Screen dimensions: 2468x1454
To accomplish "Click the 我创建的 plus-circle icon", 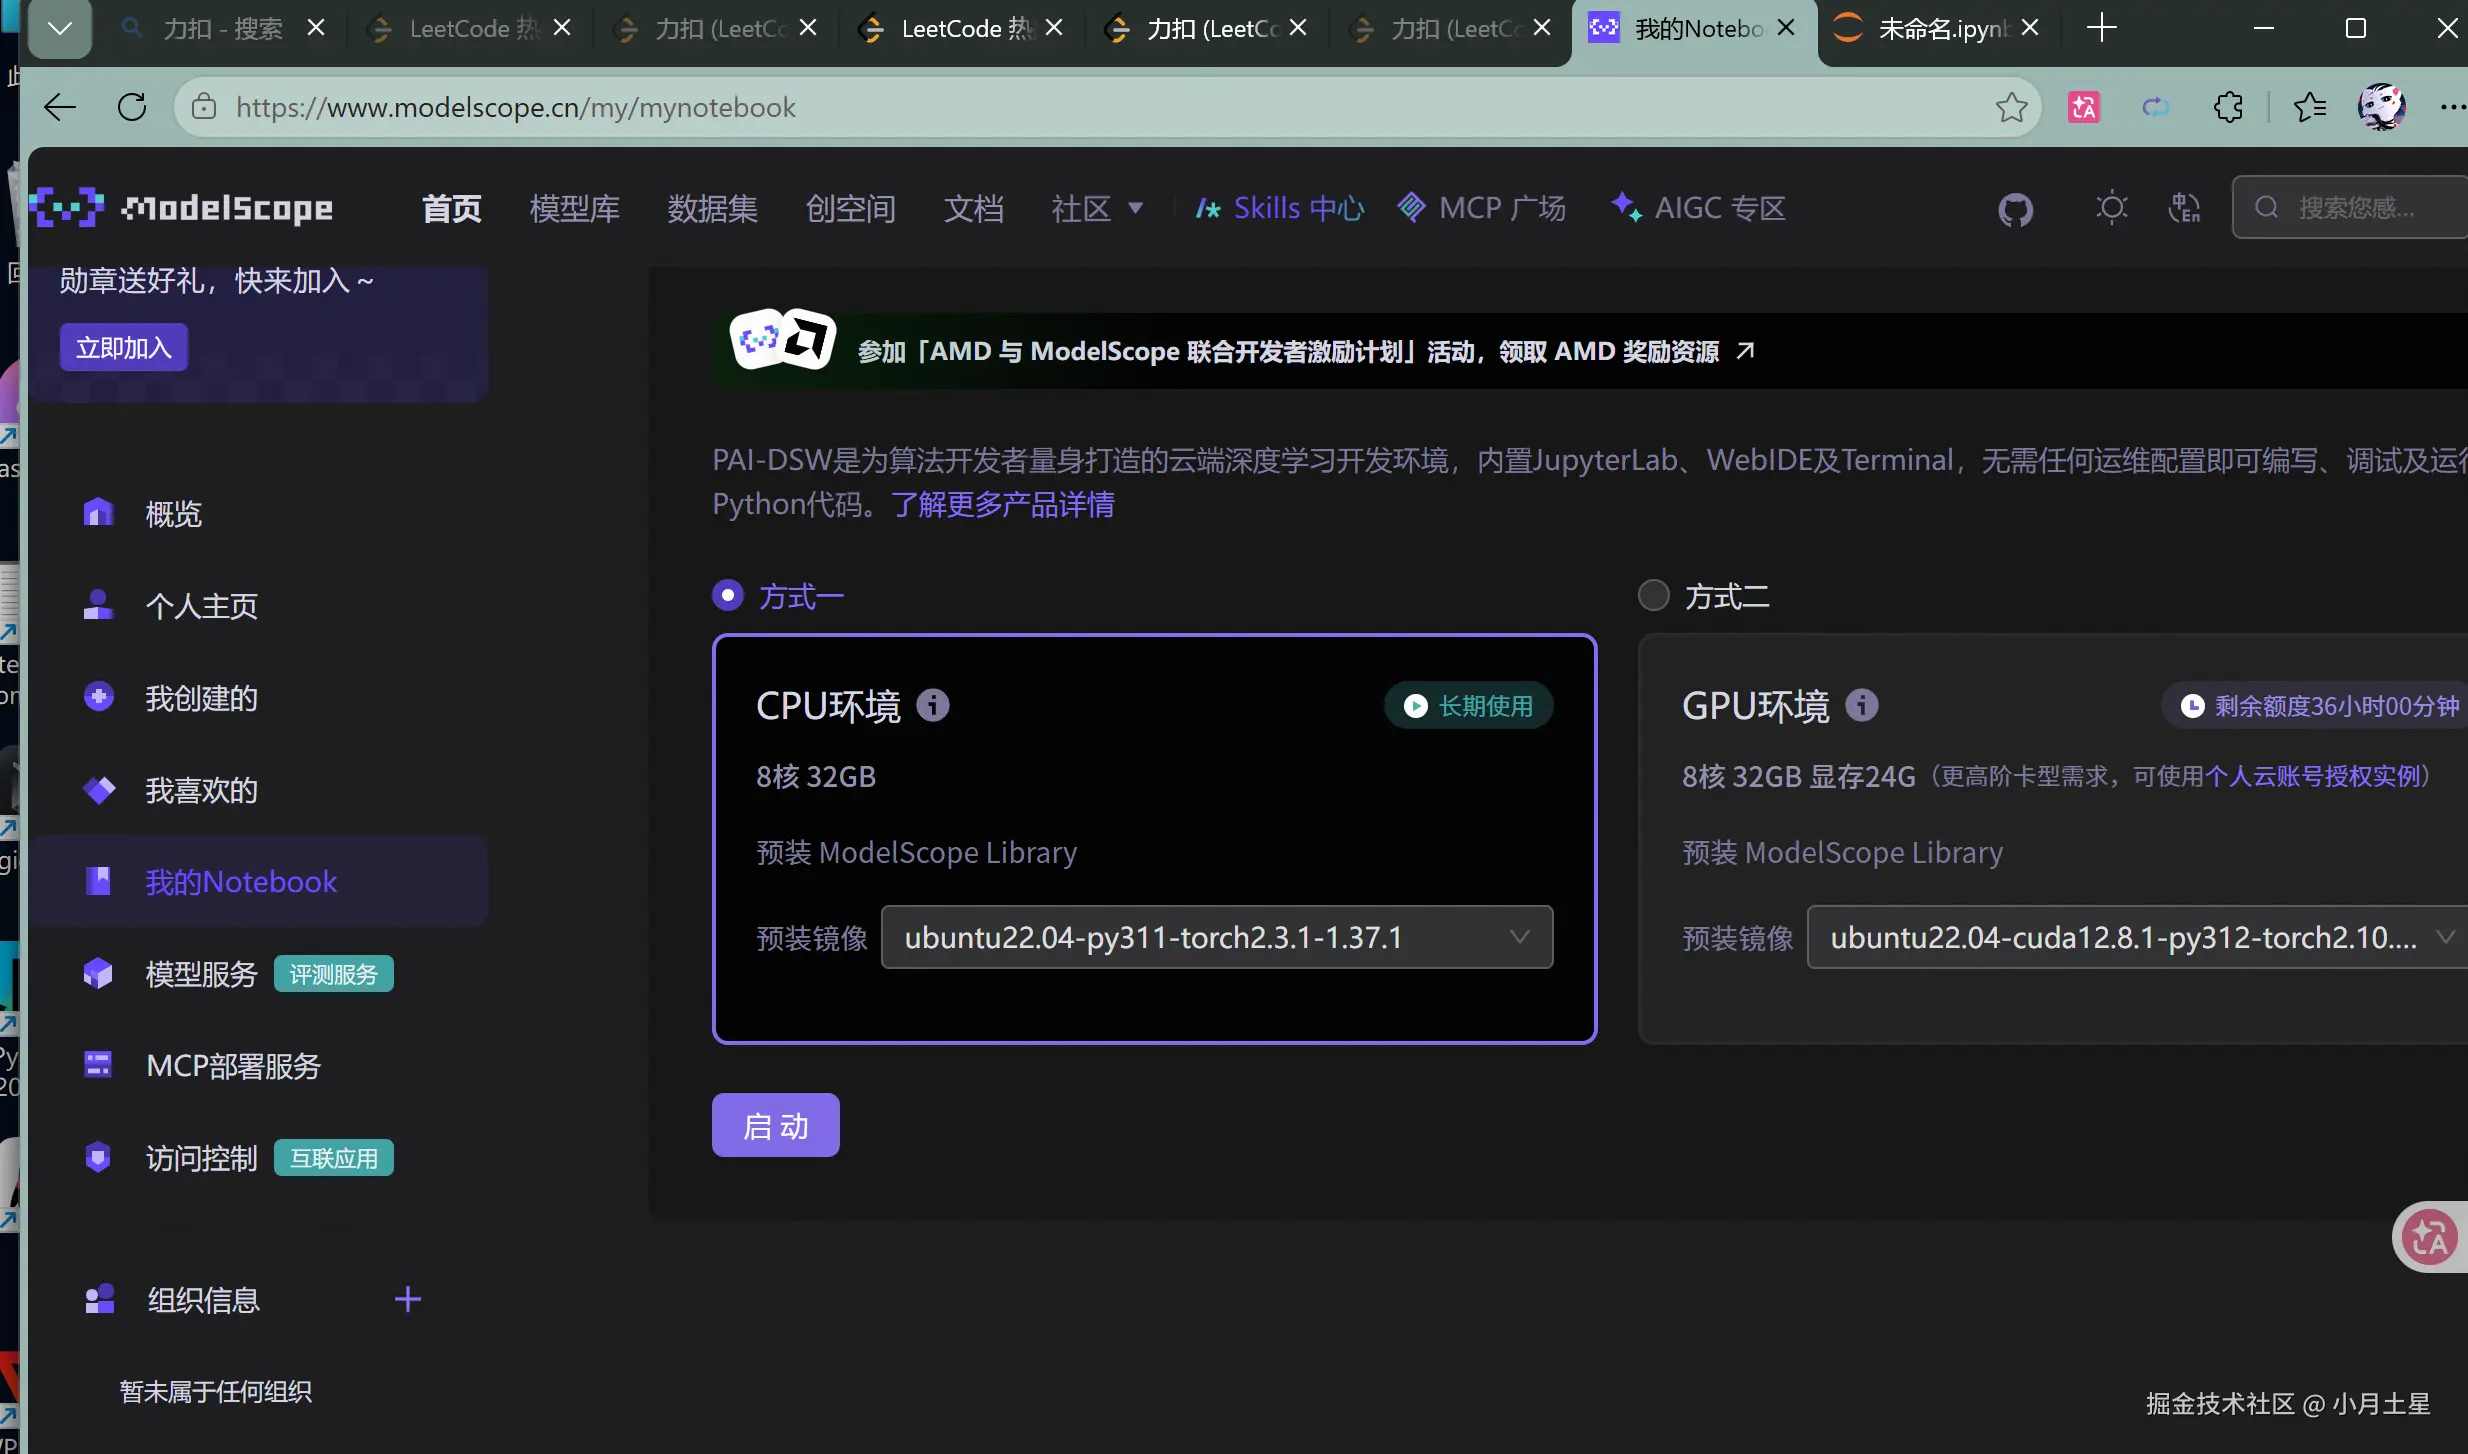I will coord(98,697).
